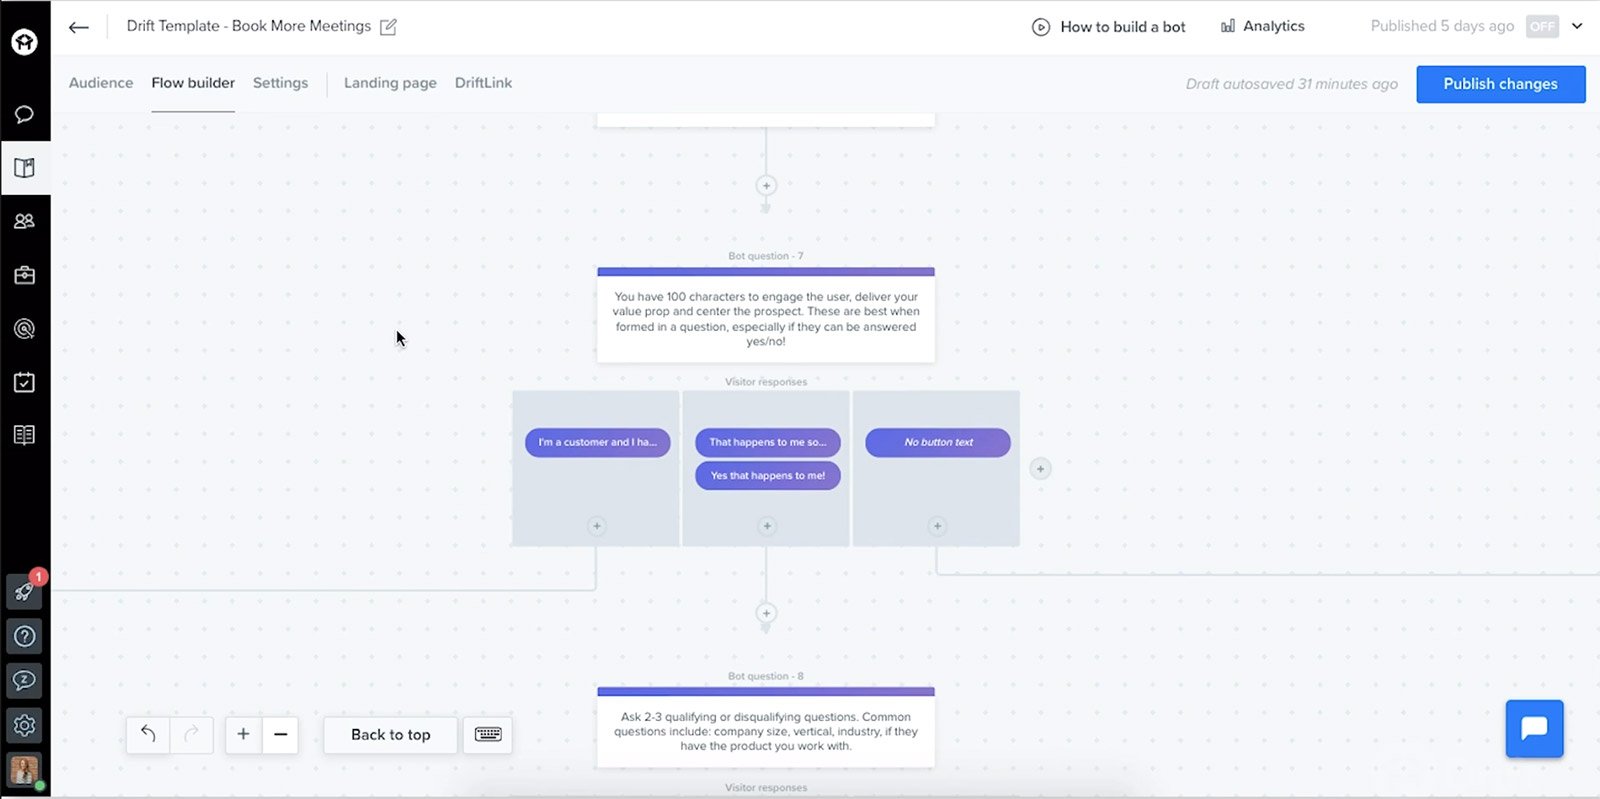Viewport: 1600px width, 799px height.
Task: Open the Settings tab
Action: [280, 83]
